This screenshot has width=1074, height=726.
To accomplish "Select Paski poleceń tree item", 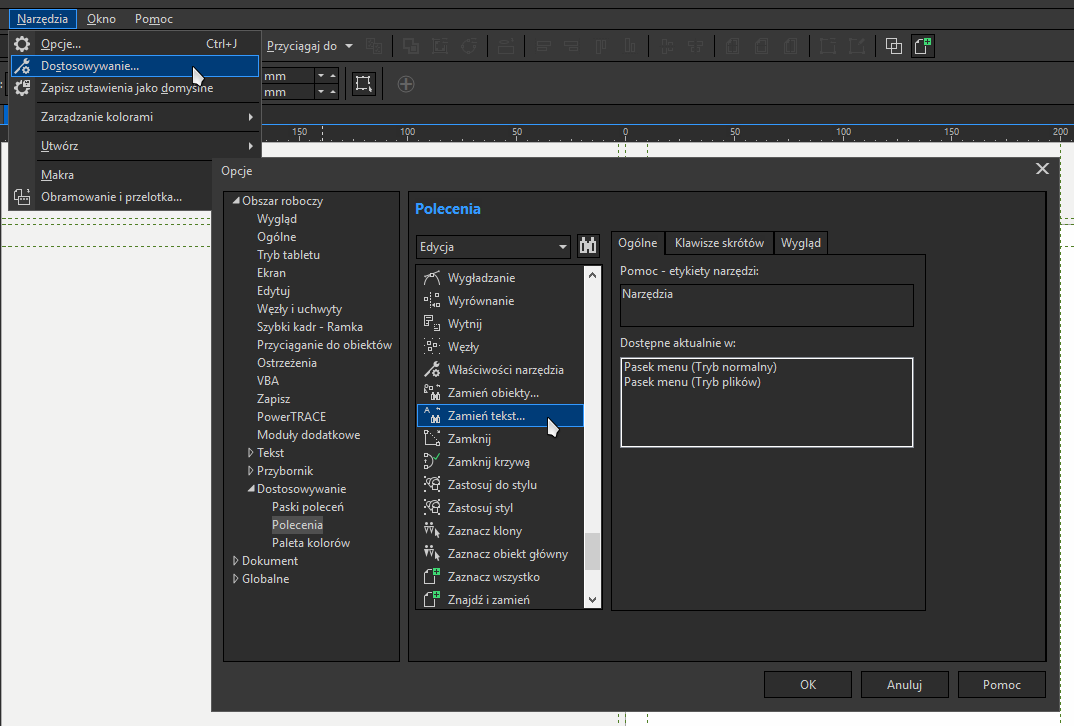I will (x=308, y=507).
